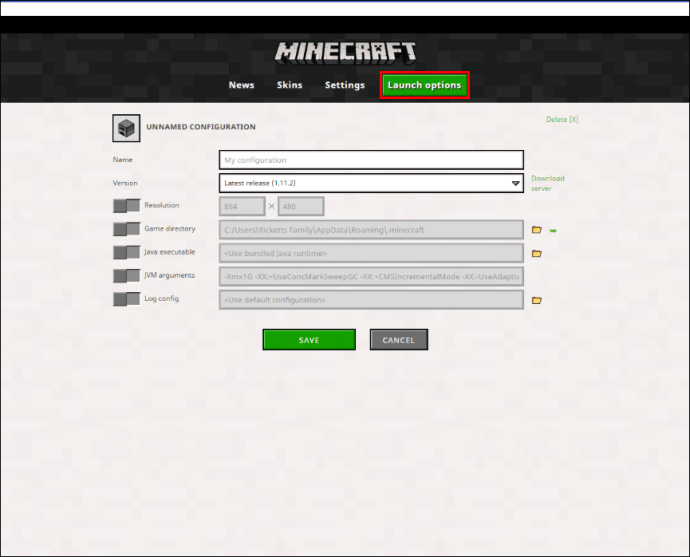
Task: Switch to the Skins tab
Action: pos(290,85)
